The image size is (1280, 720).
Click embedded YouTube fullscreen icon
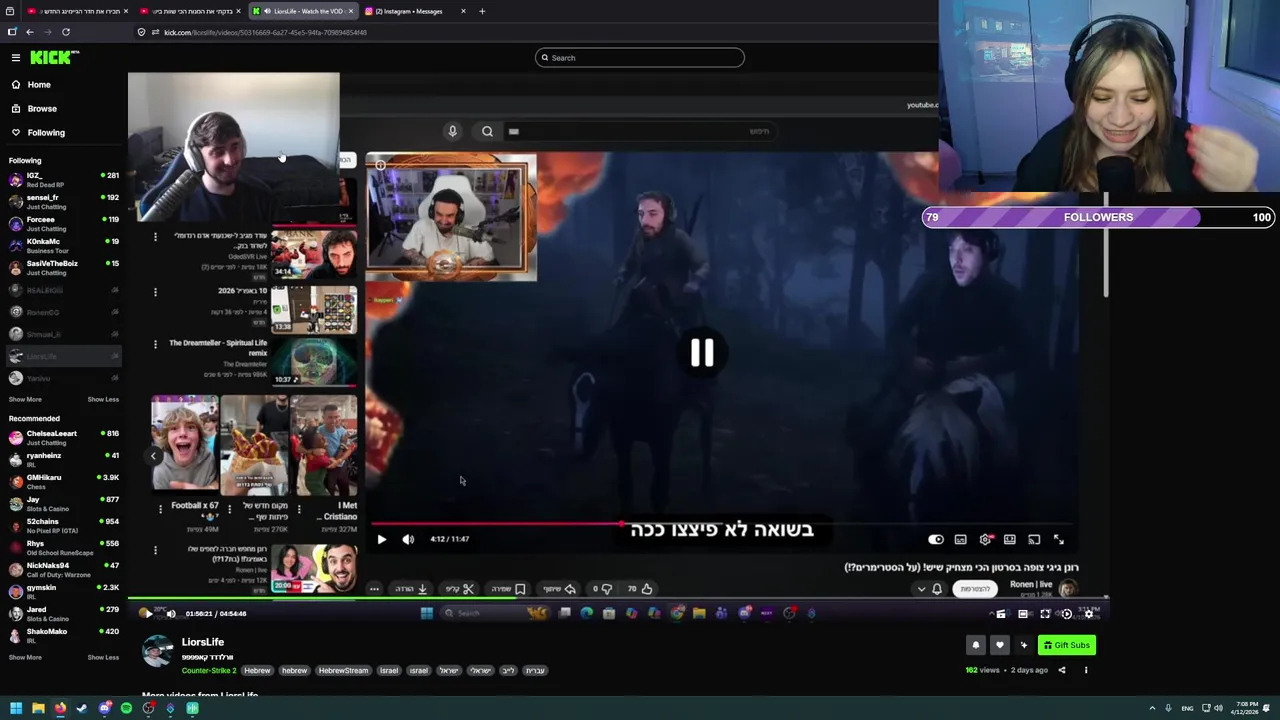[1059, 540]
